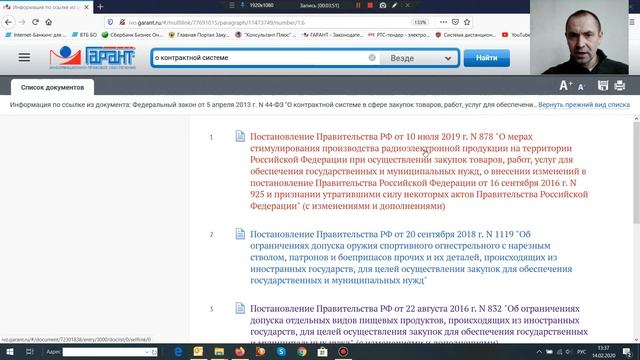Open the Garant hamburger menu
Screen dimensions: 640x360
[24, 58]
